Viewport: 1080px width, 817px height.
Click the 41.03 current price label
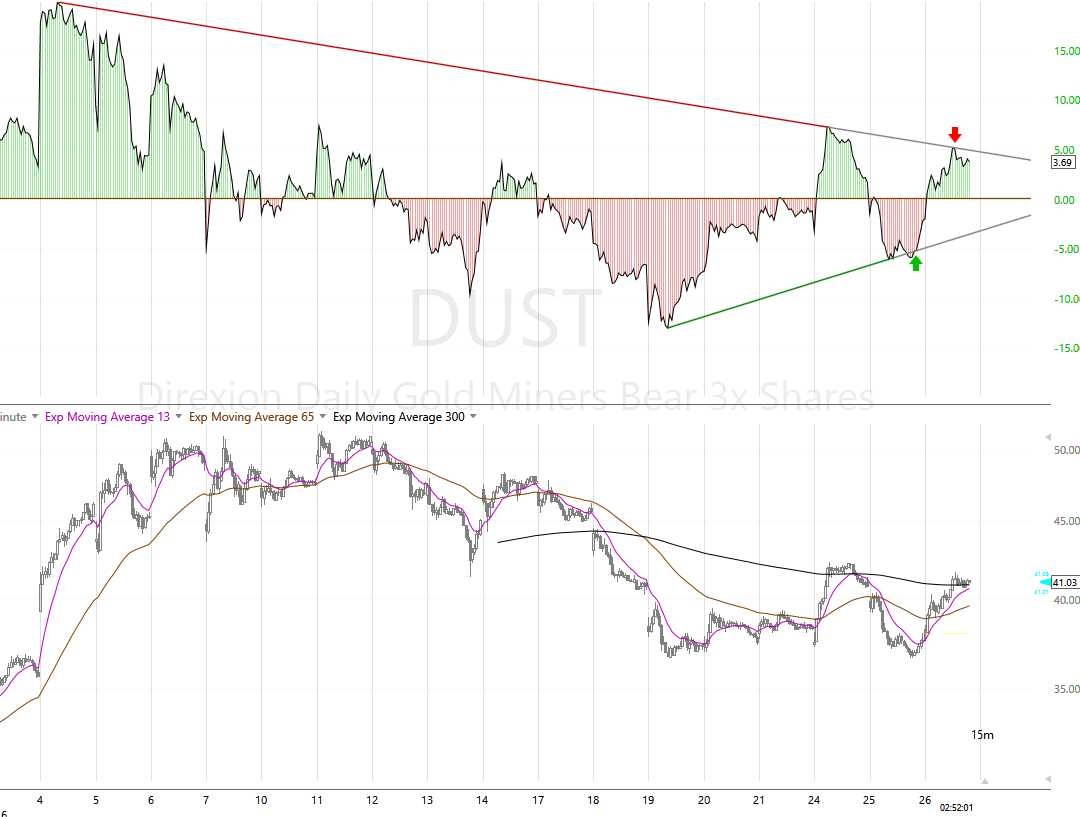(1066, 582)
